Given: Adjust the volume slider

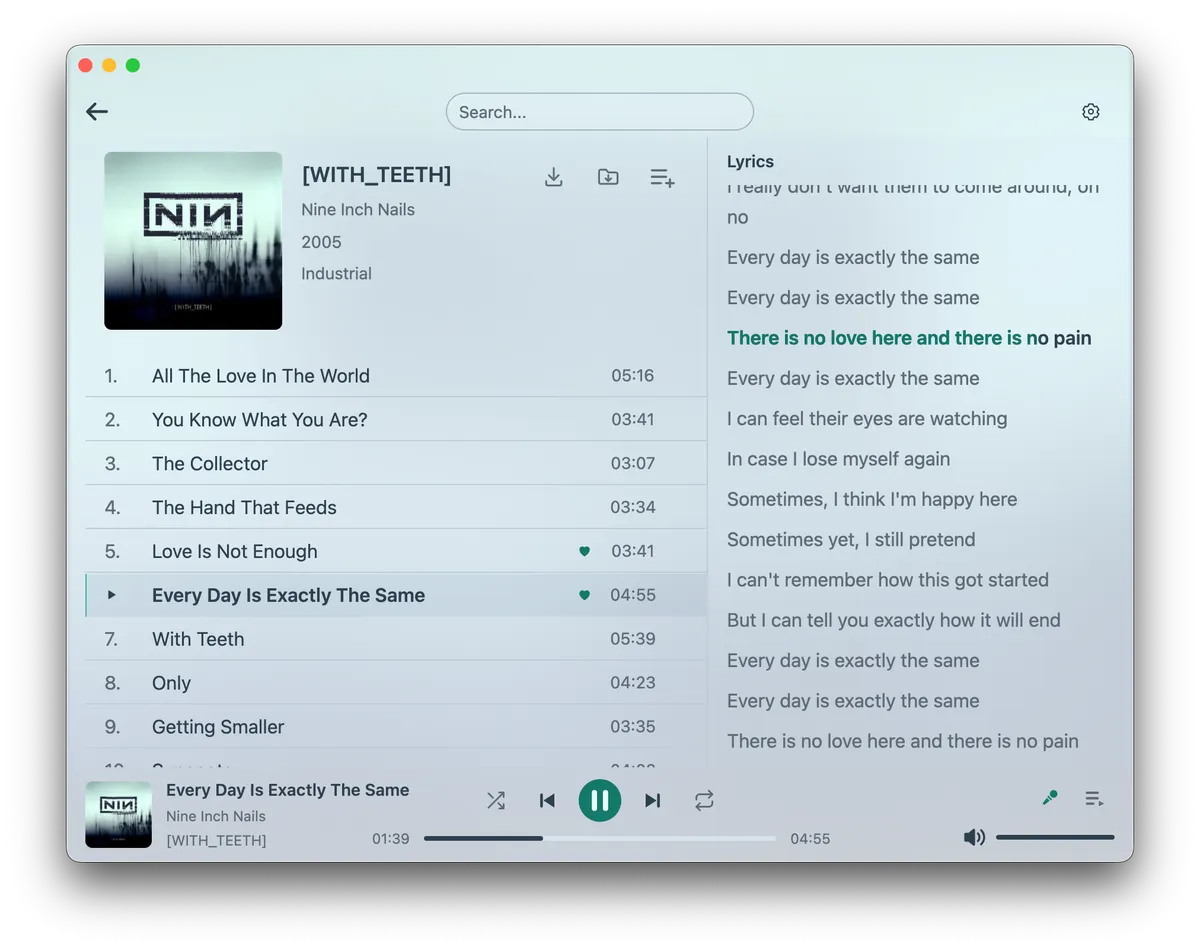Looking at the screenshot, I should click(x=1055, y=837).
